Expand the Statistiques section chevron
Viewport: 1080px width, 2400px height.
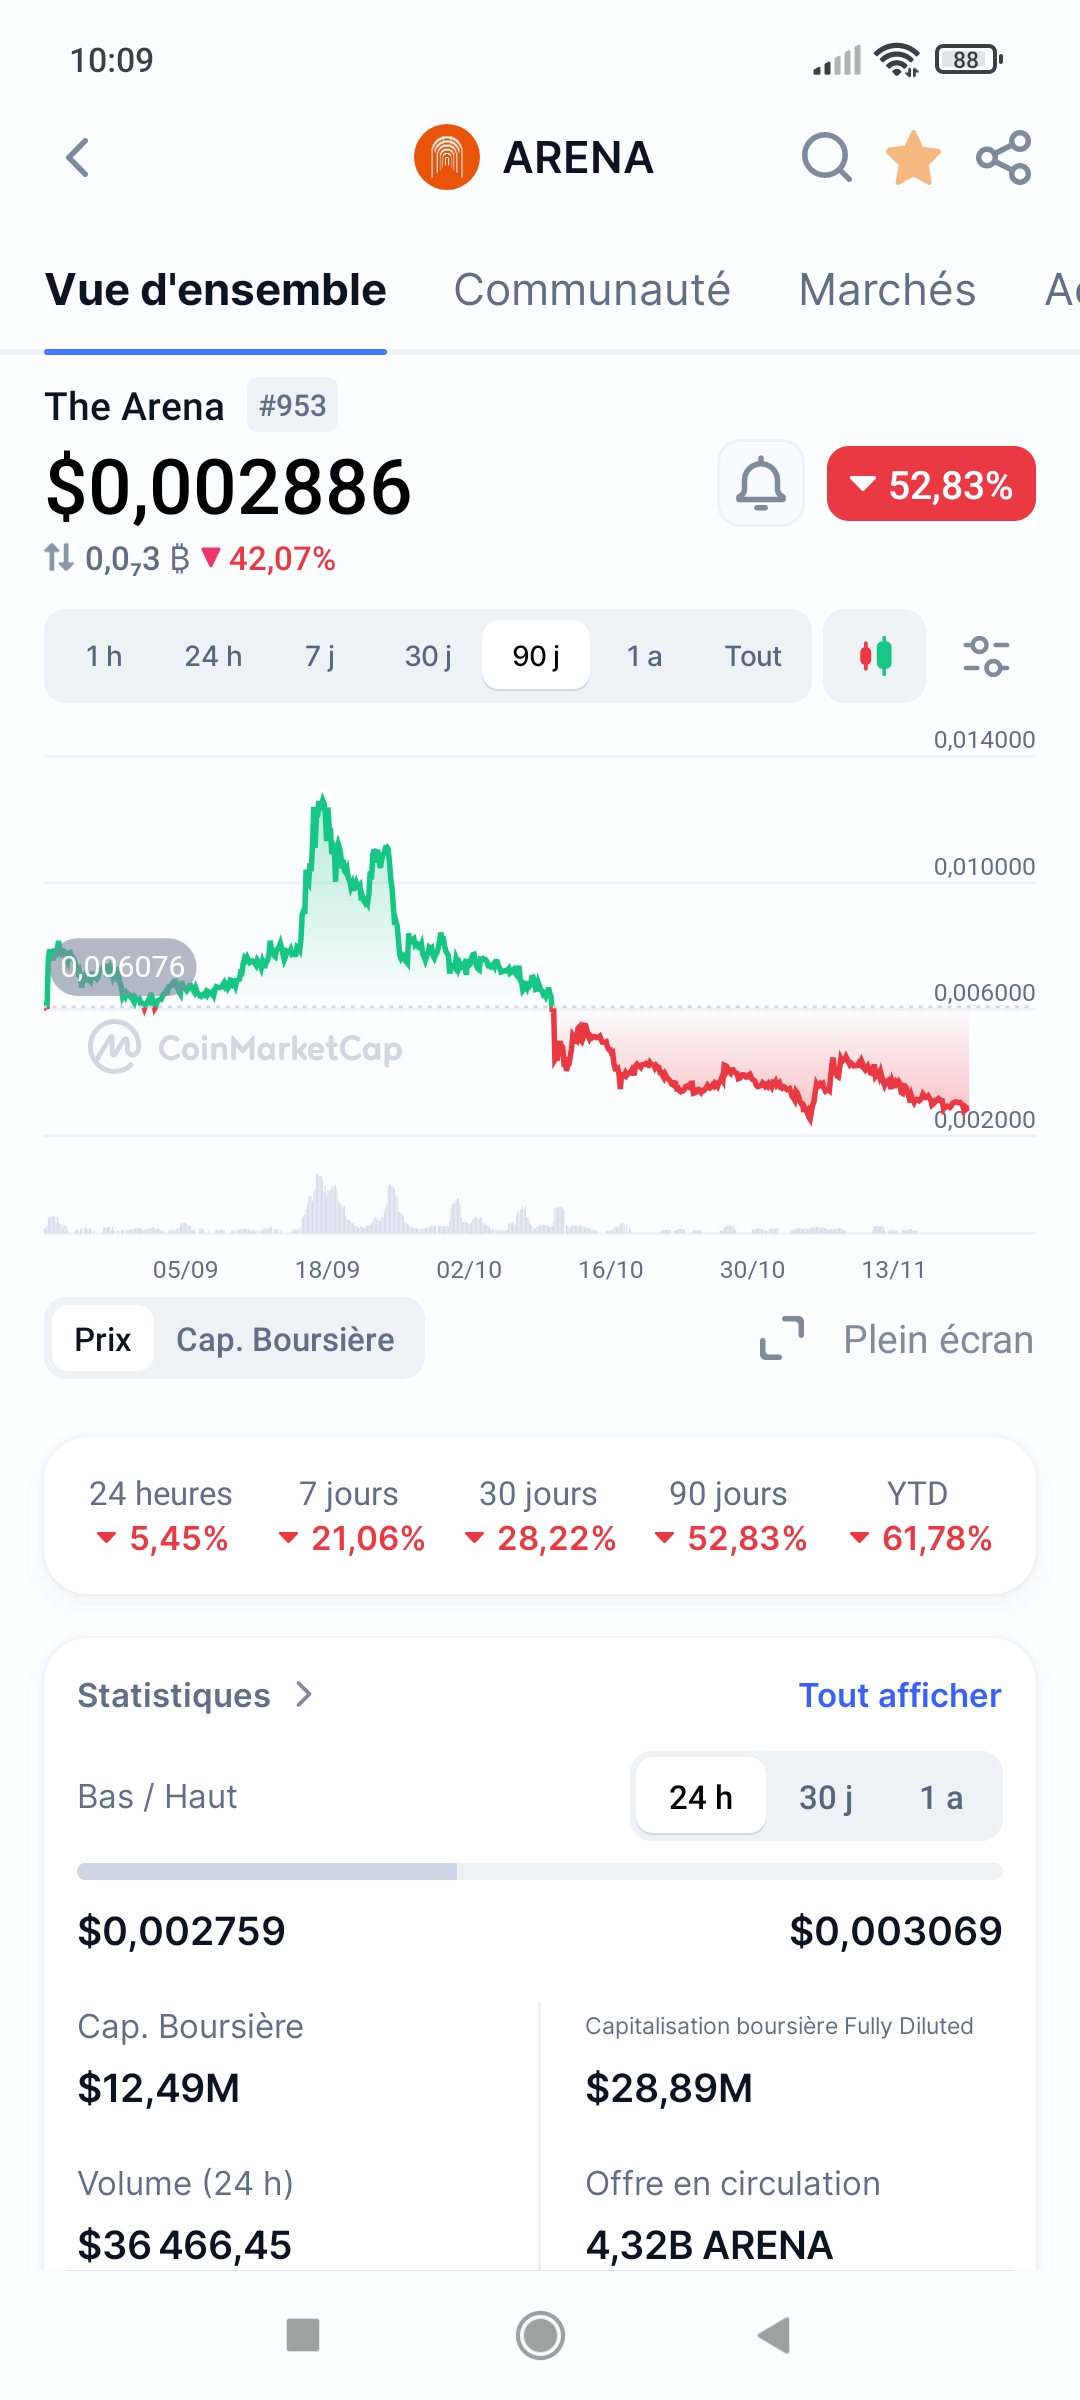[304, 1694]
